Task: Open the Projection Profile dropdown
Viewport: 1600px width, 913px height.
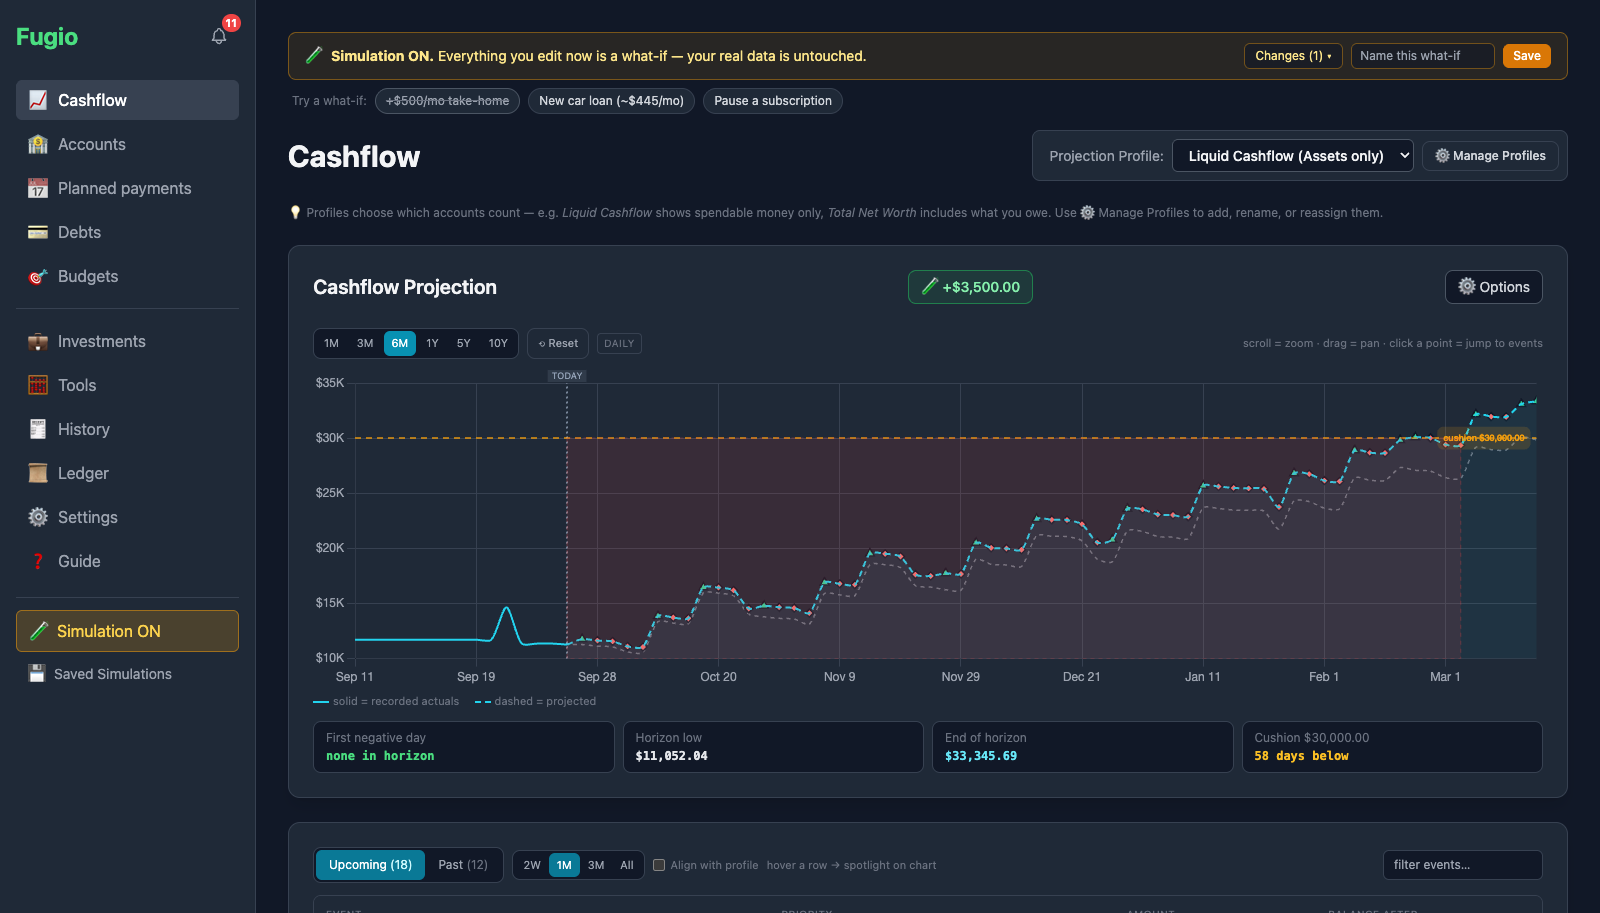Action: [x=1293, y=156]
